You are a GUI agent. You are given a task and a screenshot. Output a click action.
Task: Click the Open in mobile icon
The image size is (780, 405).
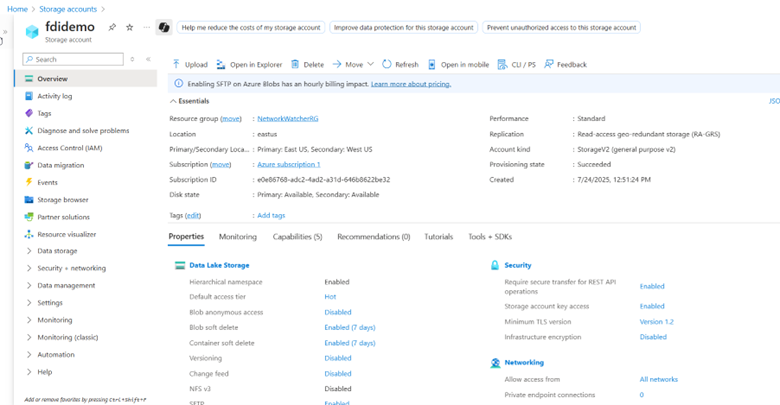(432, 64)
